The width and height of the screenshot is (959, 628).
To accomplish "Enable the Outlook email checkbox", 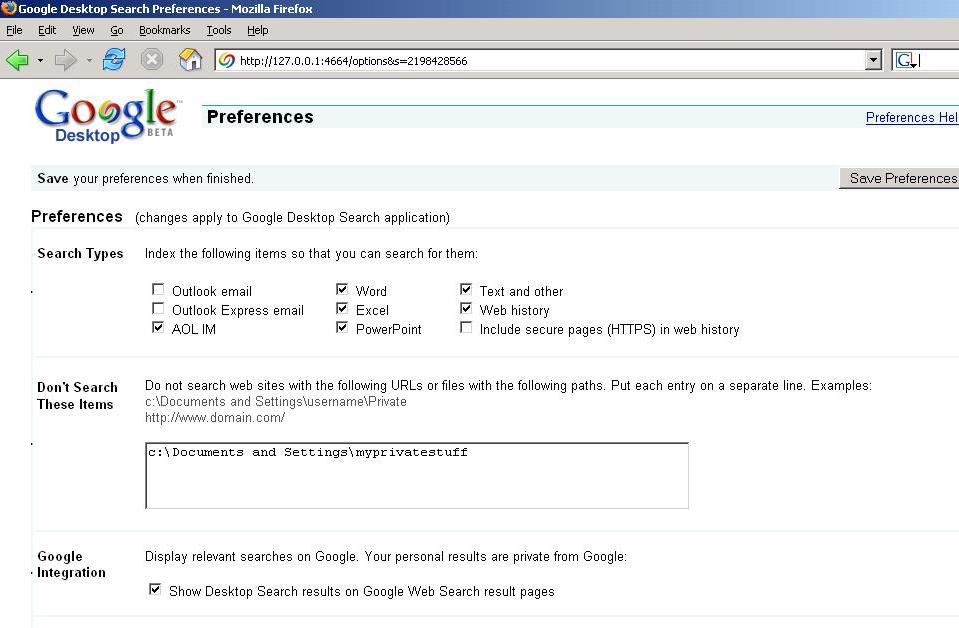I will (x=158, y=289).
